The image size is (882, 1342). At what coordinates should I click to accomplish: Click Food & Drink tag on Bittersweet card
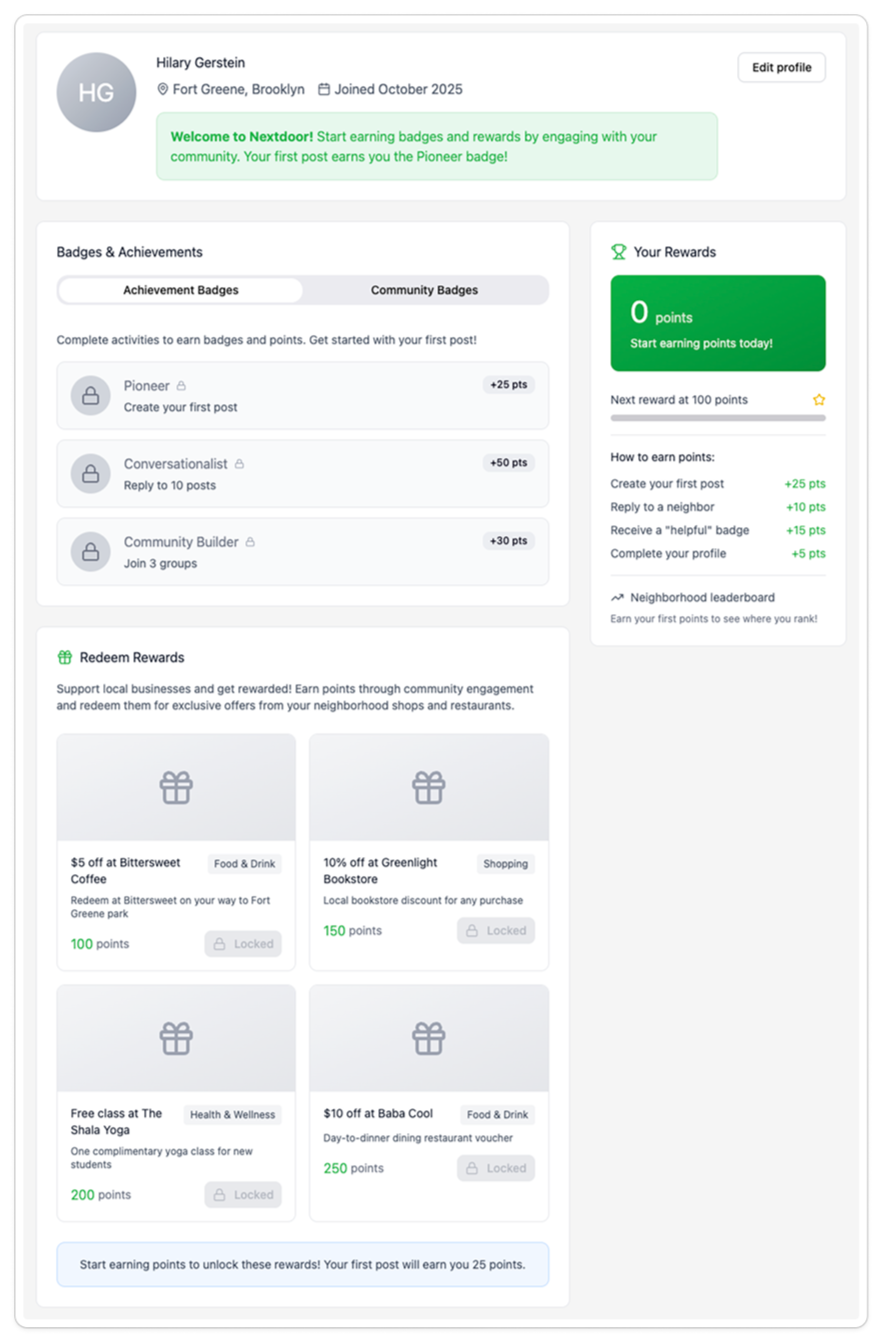[245, 864]
